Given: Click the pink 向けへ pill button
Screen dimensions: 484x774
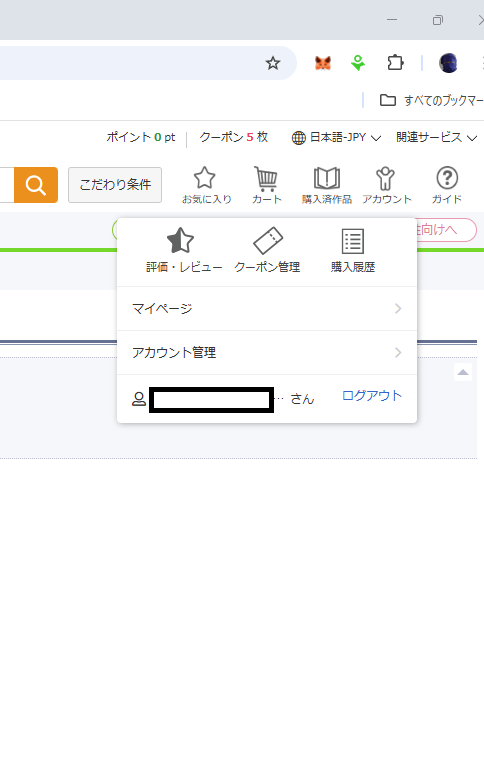Looking at the screenshot, I should tap(446, 230).
